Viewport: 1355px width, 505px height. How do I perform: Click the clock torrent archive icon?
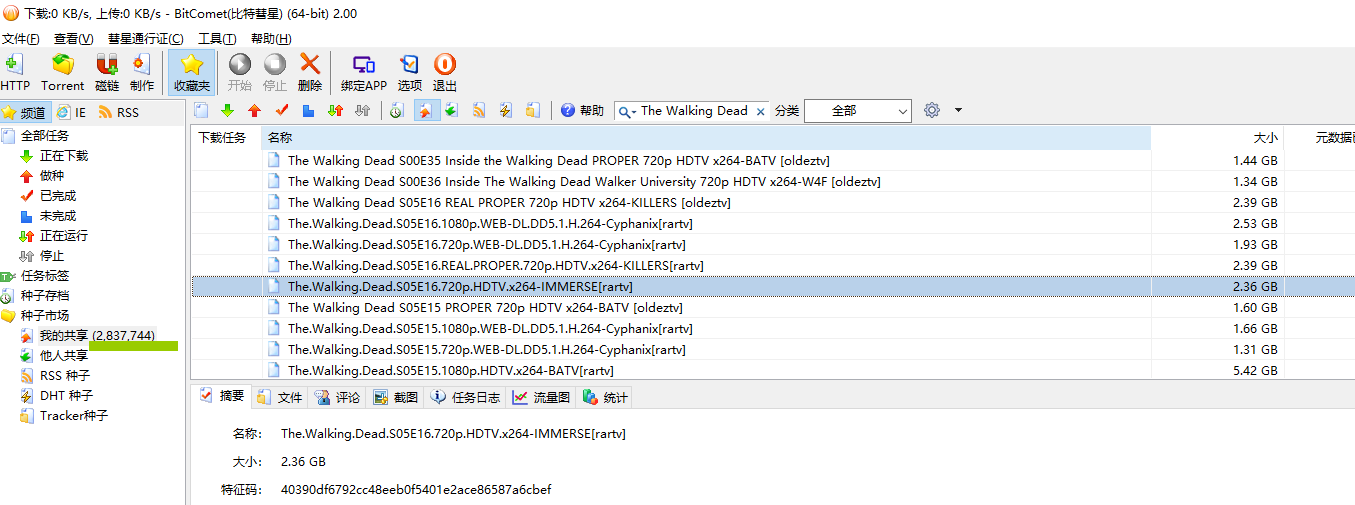click(397, 110)
